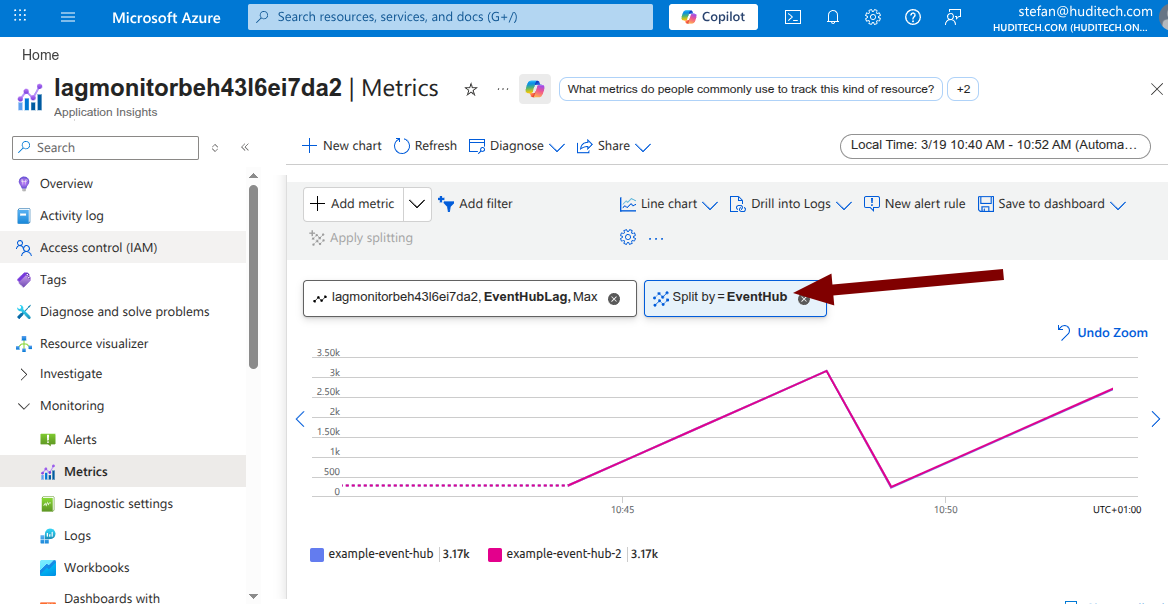The width and height of the screenshot is (1168, 604).
Task: Open the notifications bell
Action: click(833, 17)
